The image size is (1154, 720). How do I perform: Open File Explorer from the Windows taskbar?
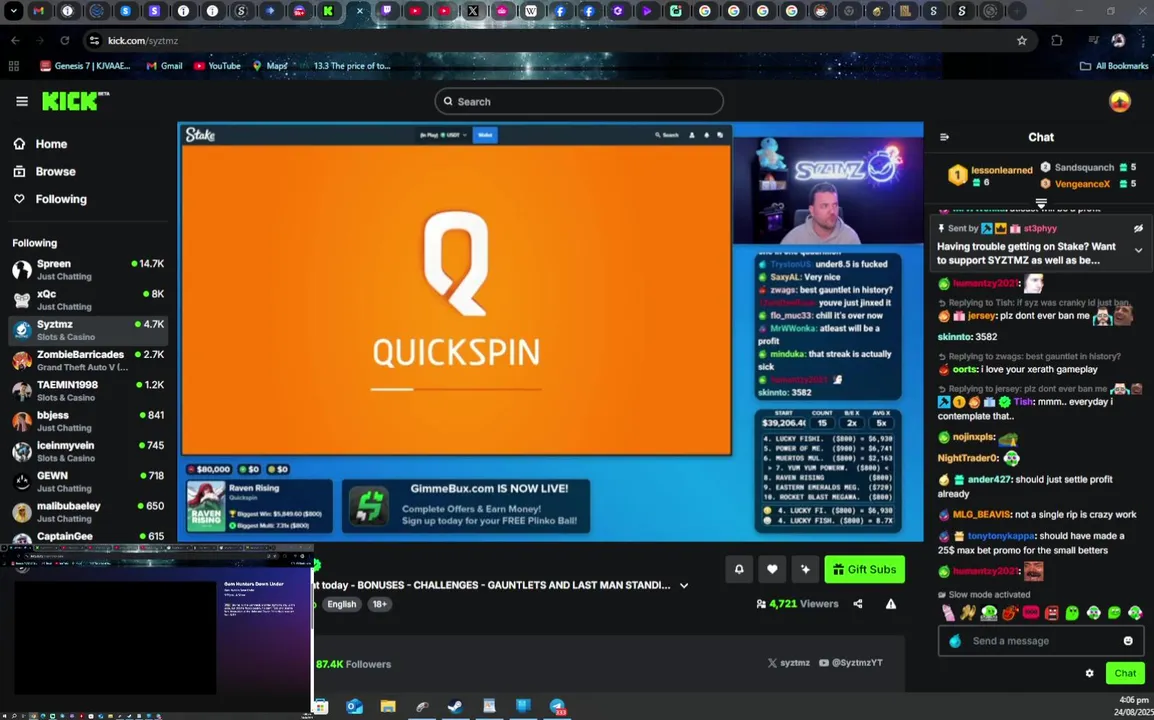pyautogui.click(x=388, y=707)
